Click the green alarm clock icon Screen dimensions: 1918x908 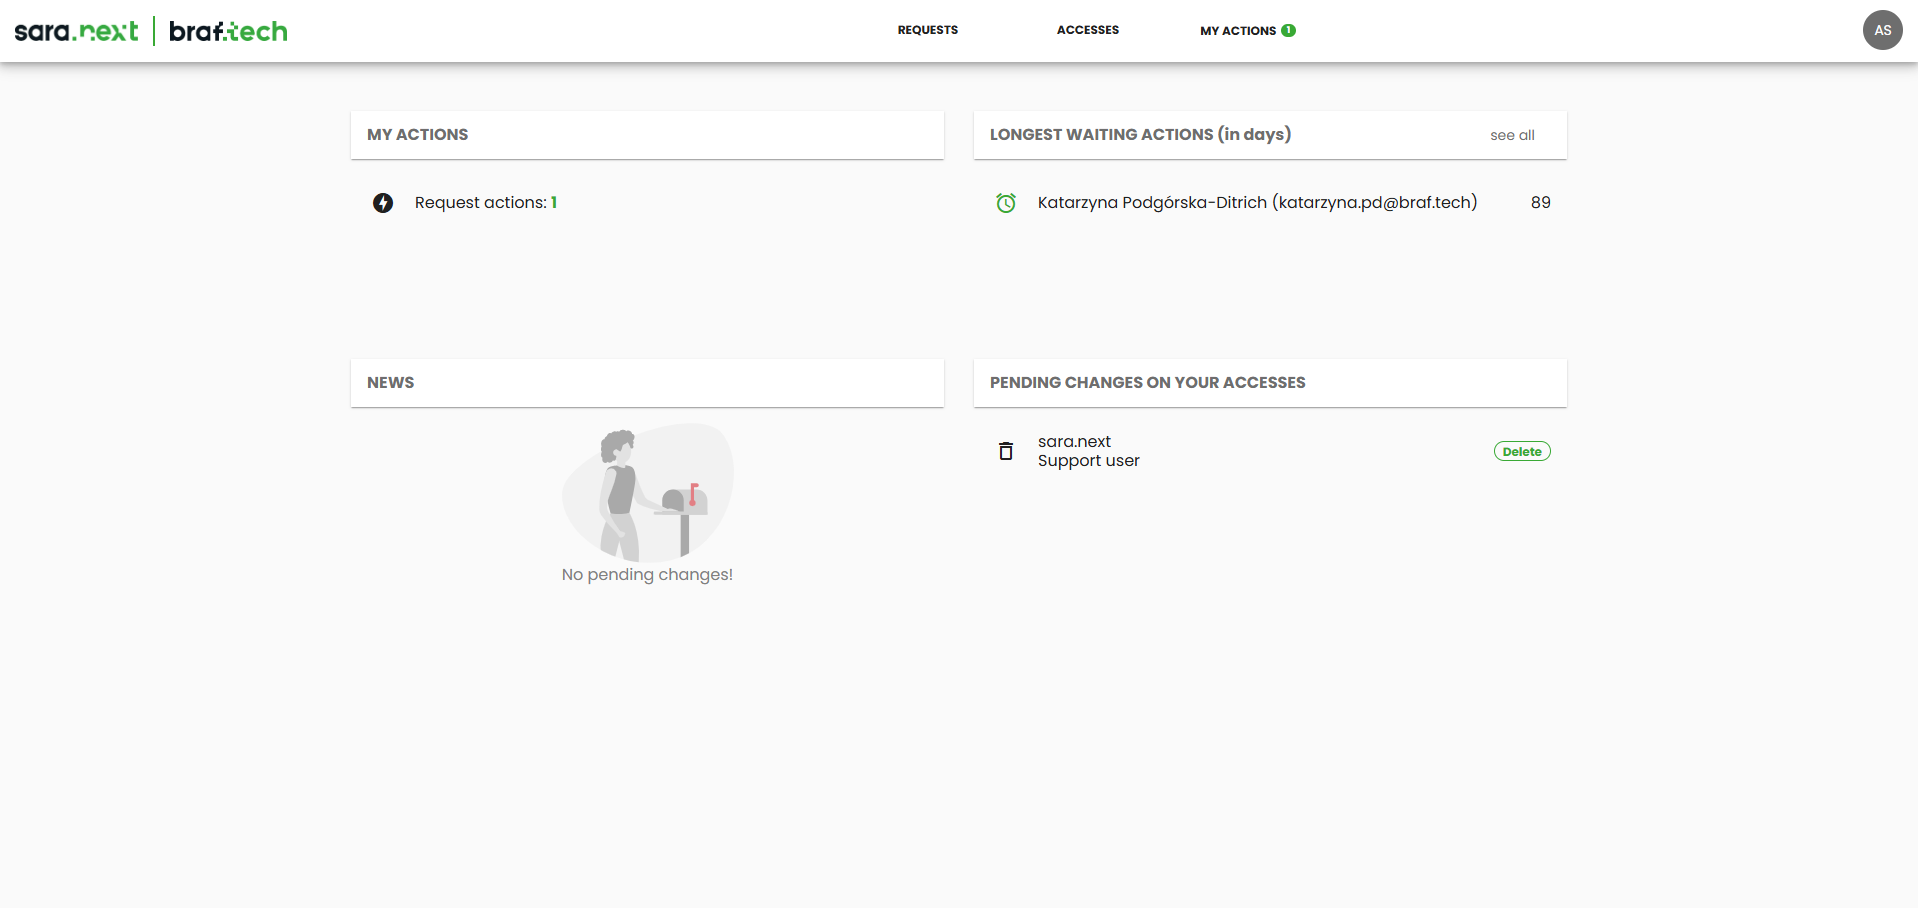pyautogui.click(x=1006, y=203)
